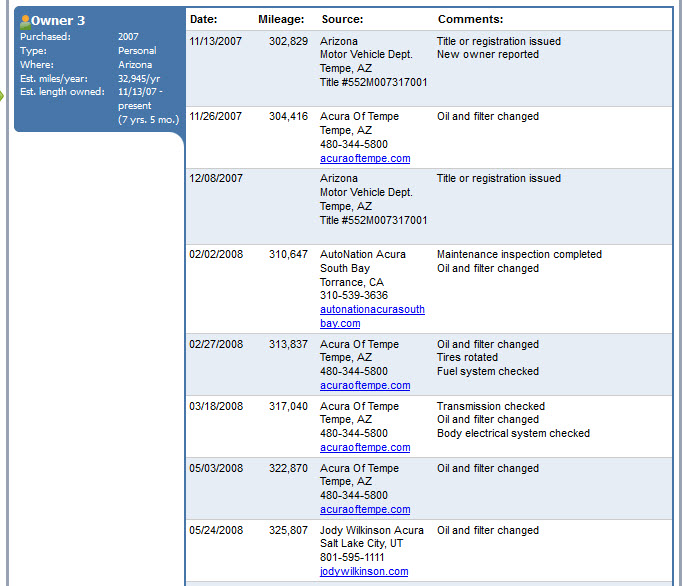Click the Date column header
Viewport: 685px width, 586px height.
click(x=203, y=19)
